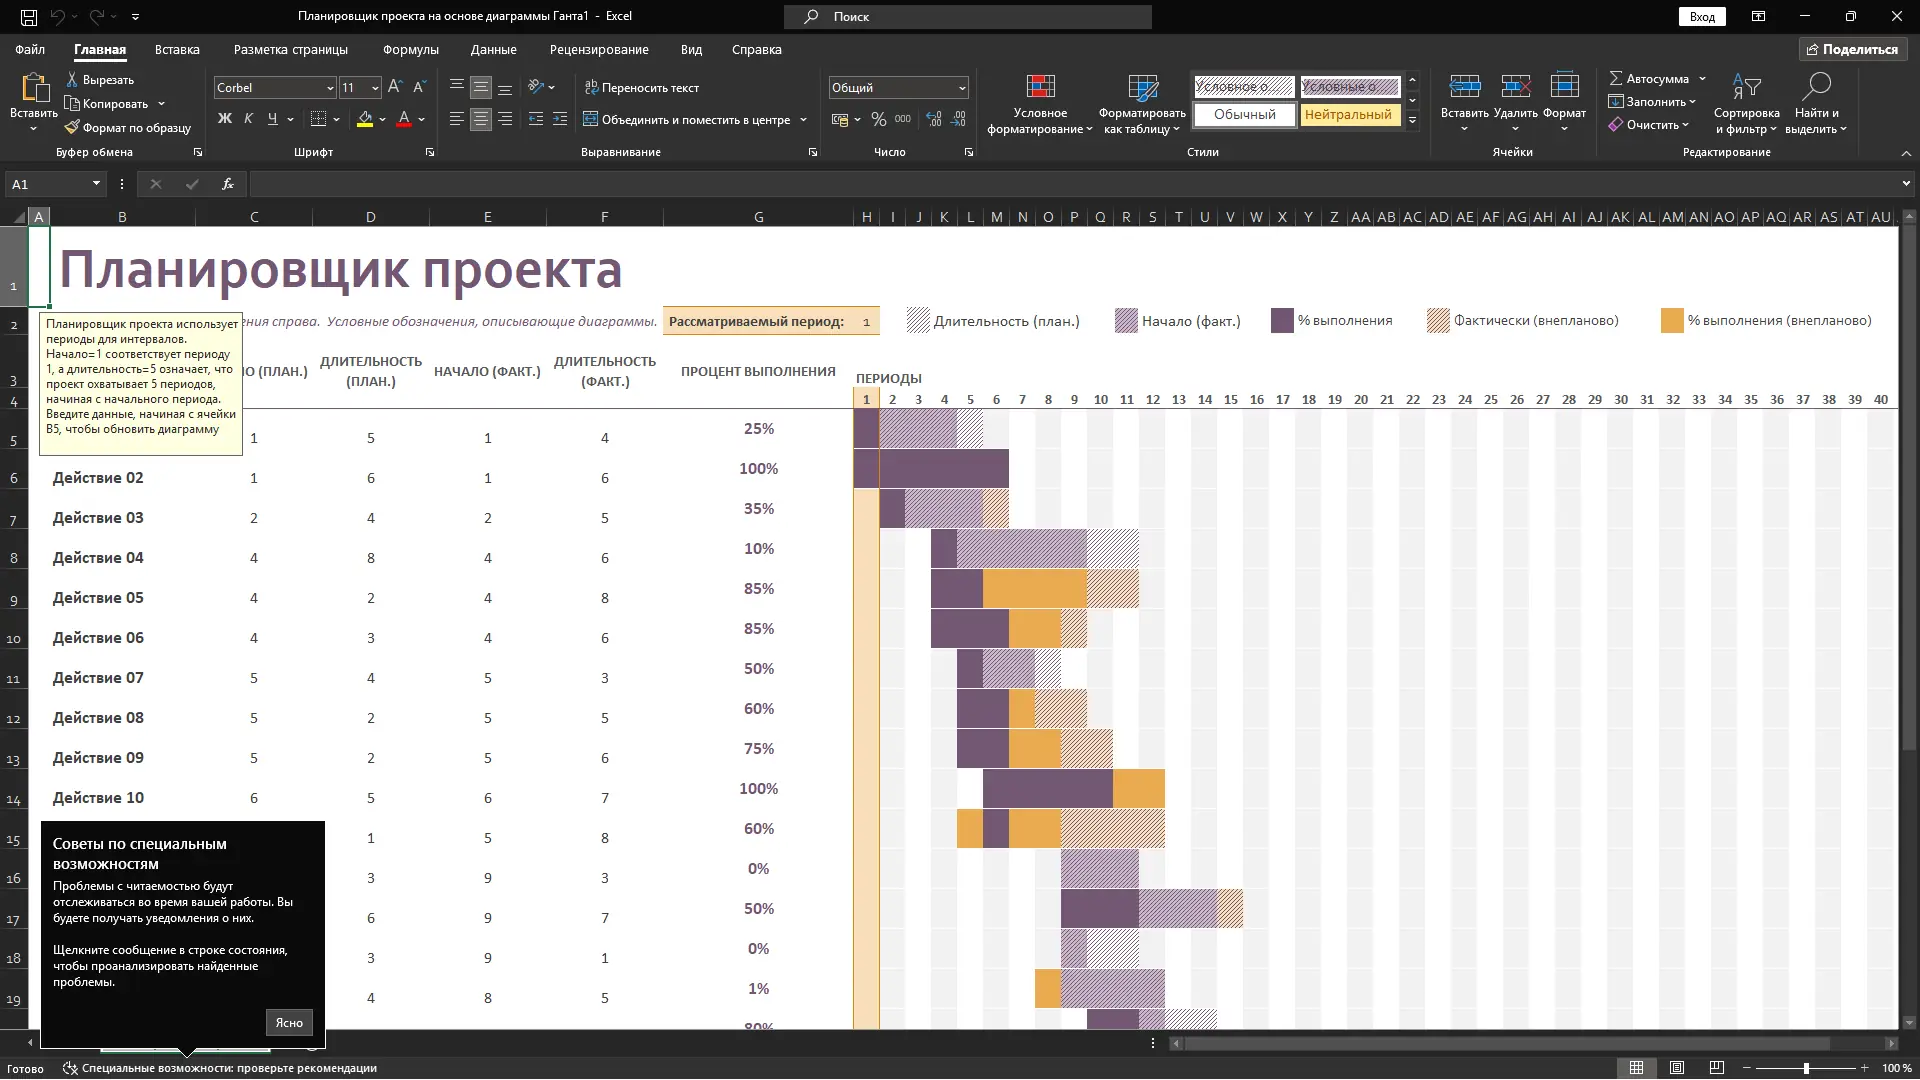The height and width of the screenshot is (1080, 1920).
Task: Click the Conditional Formatting icon
Action: click(1040, 88)
